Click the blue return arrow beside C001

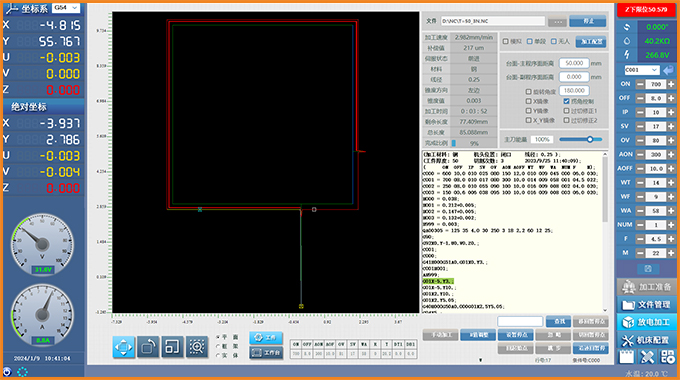point(668,70)
